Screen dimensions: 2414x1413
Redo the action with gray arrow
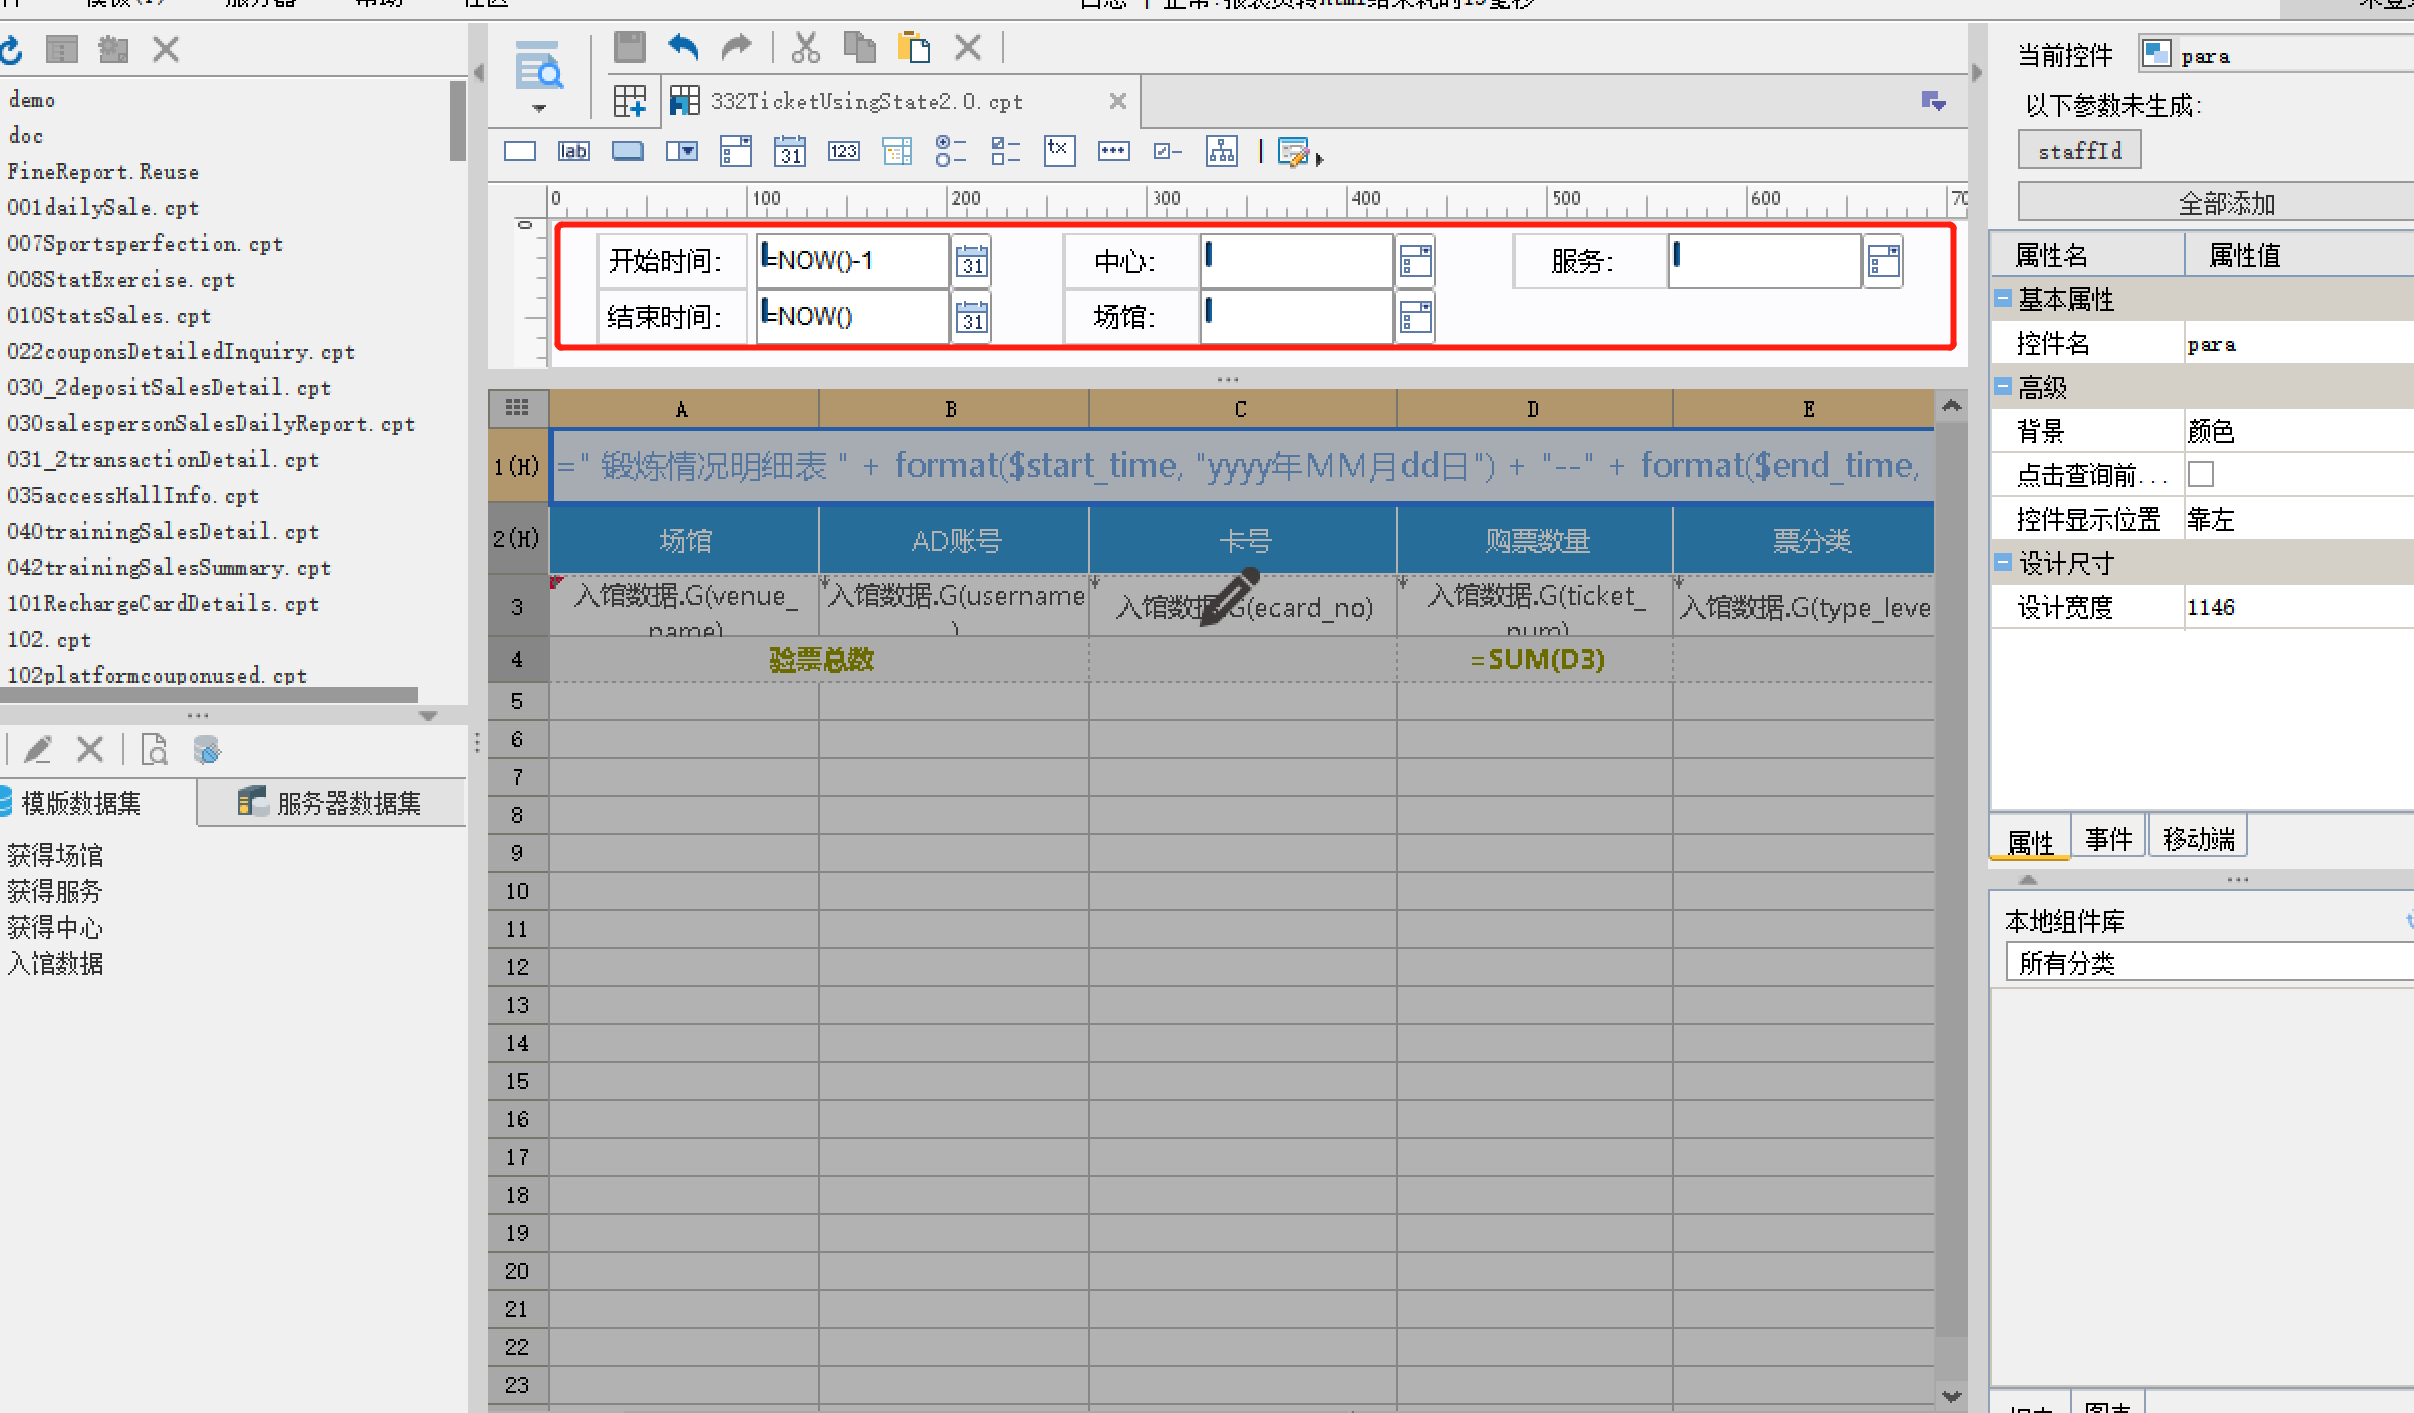(736, 47)
